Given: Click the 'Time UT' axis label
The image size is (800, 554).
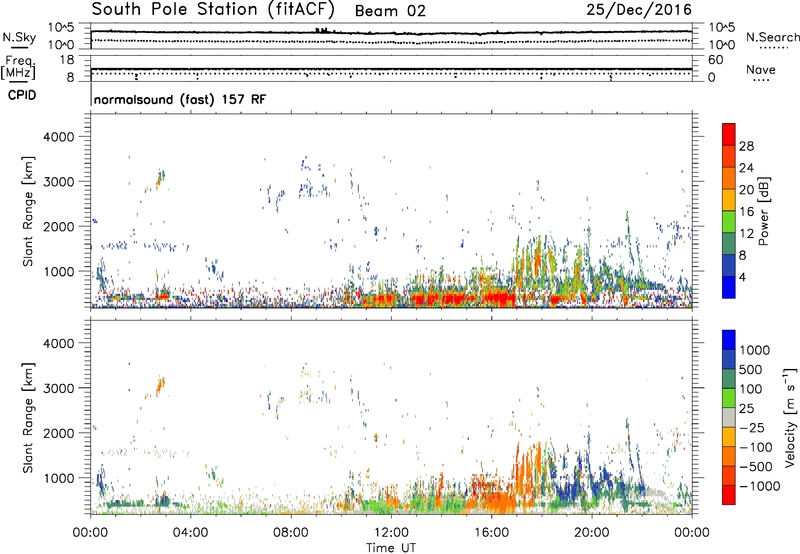Looking at the screenshot, I should pos(391,548).
